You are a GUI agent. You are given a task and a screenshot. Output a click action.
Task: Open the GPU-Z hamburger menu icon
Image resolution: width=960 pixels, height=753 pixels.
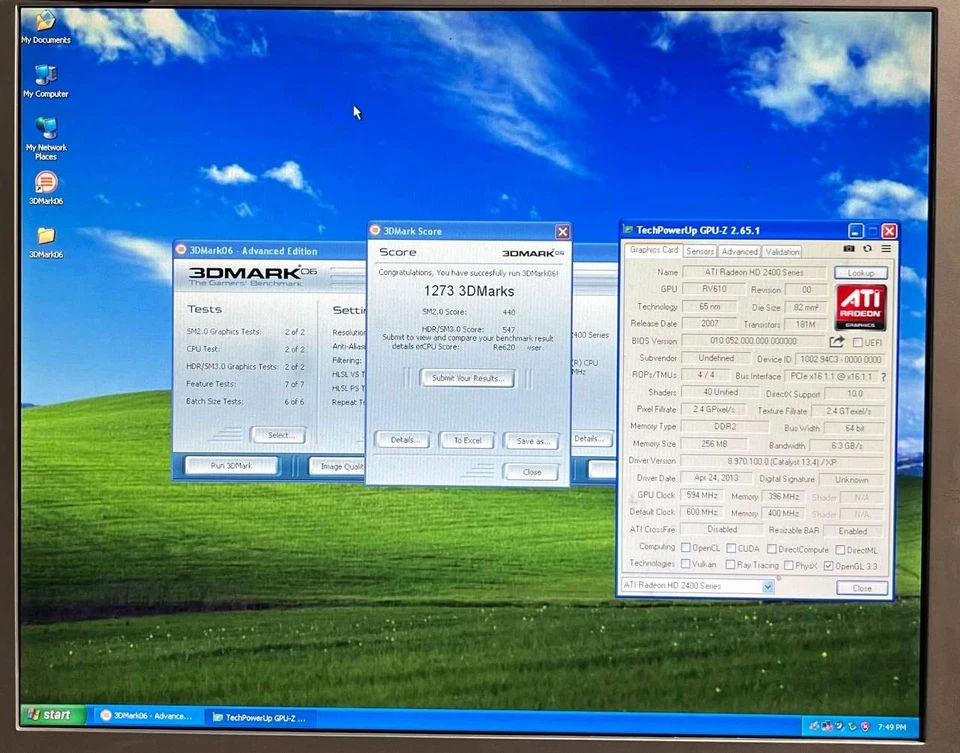[887, 247]
